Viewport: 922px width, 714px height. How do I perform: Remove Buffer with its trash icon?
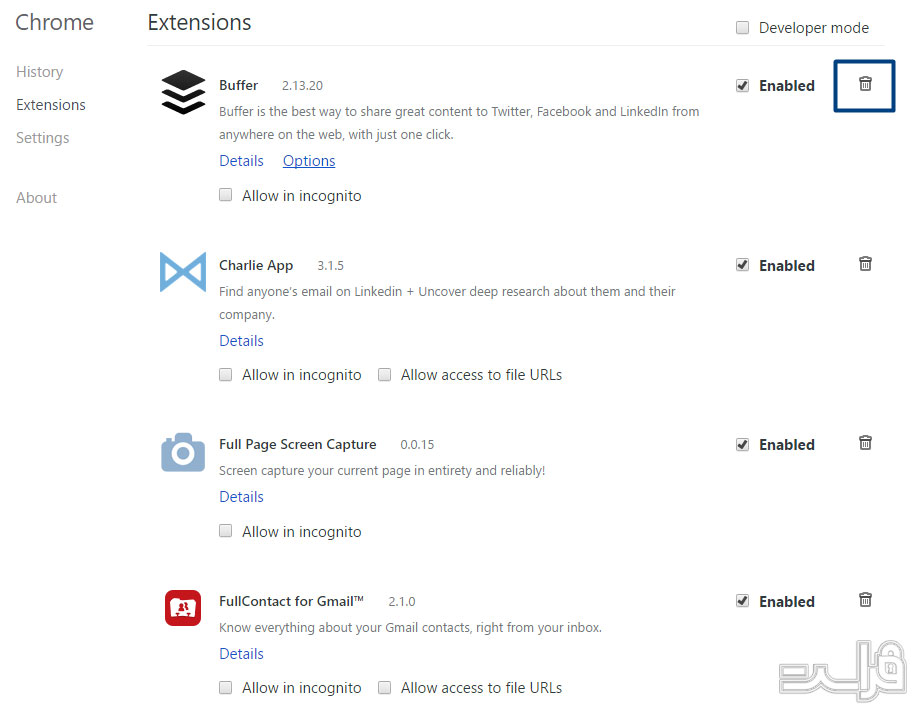(x=865, y=84)
